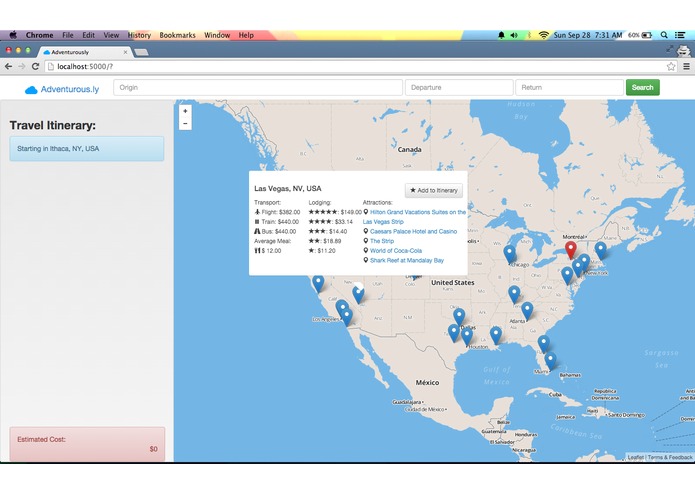Click the blue map marker near Houston
This screenshot has height=494, width=695.
467,336
